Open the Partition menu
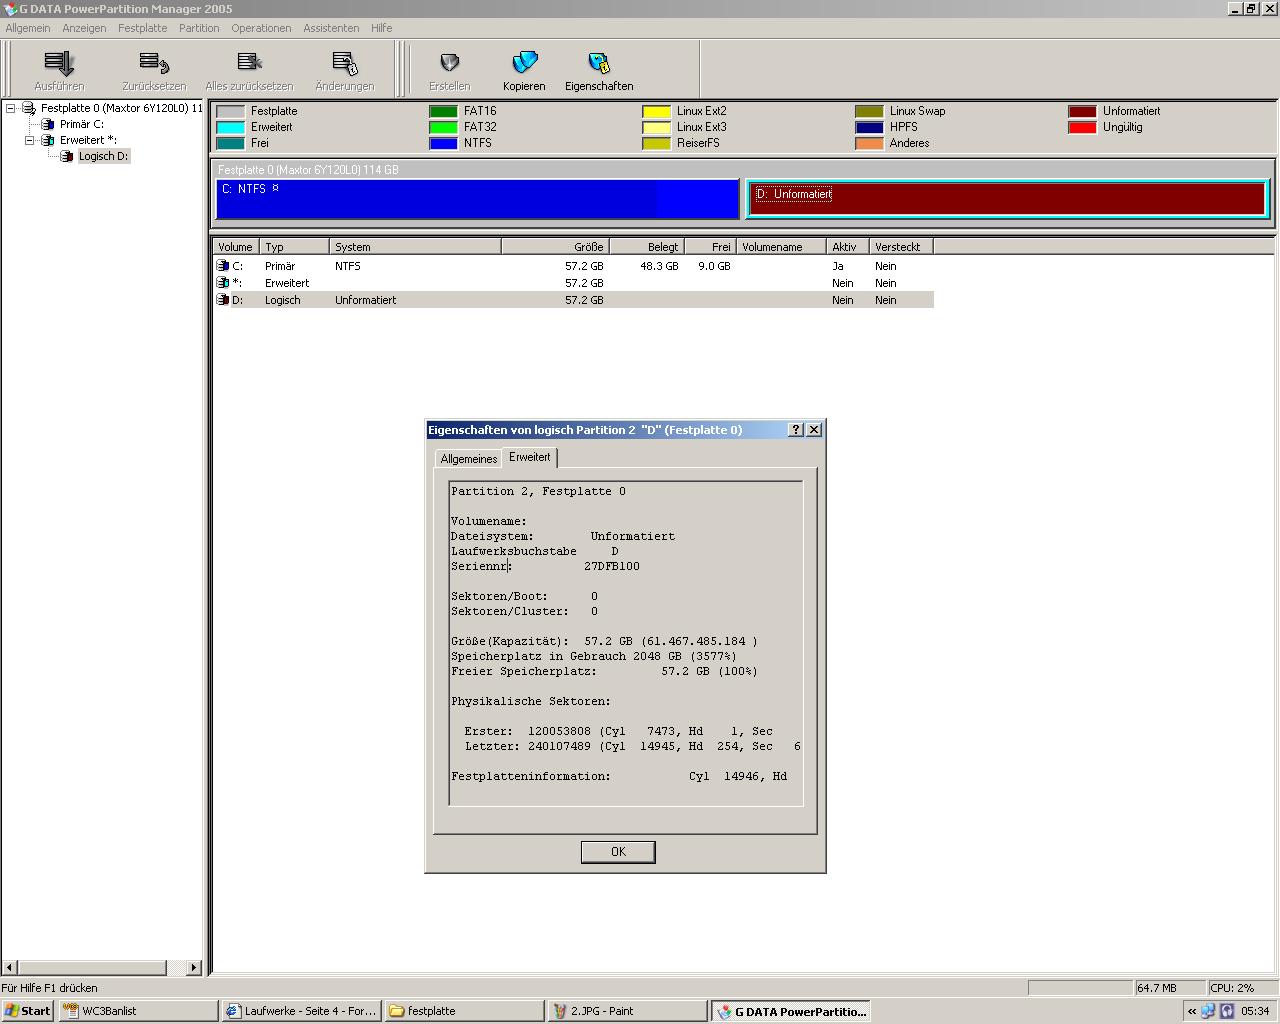 [x=199, y=28]
